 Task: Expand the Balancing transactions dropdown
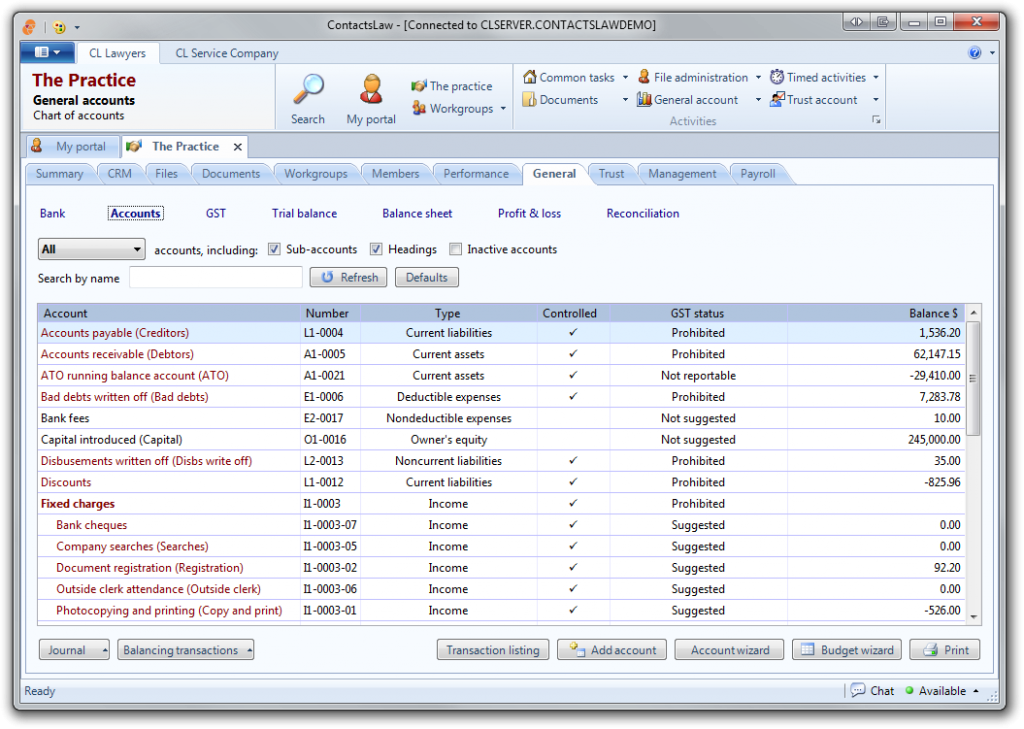(x=185, y=650)
